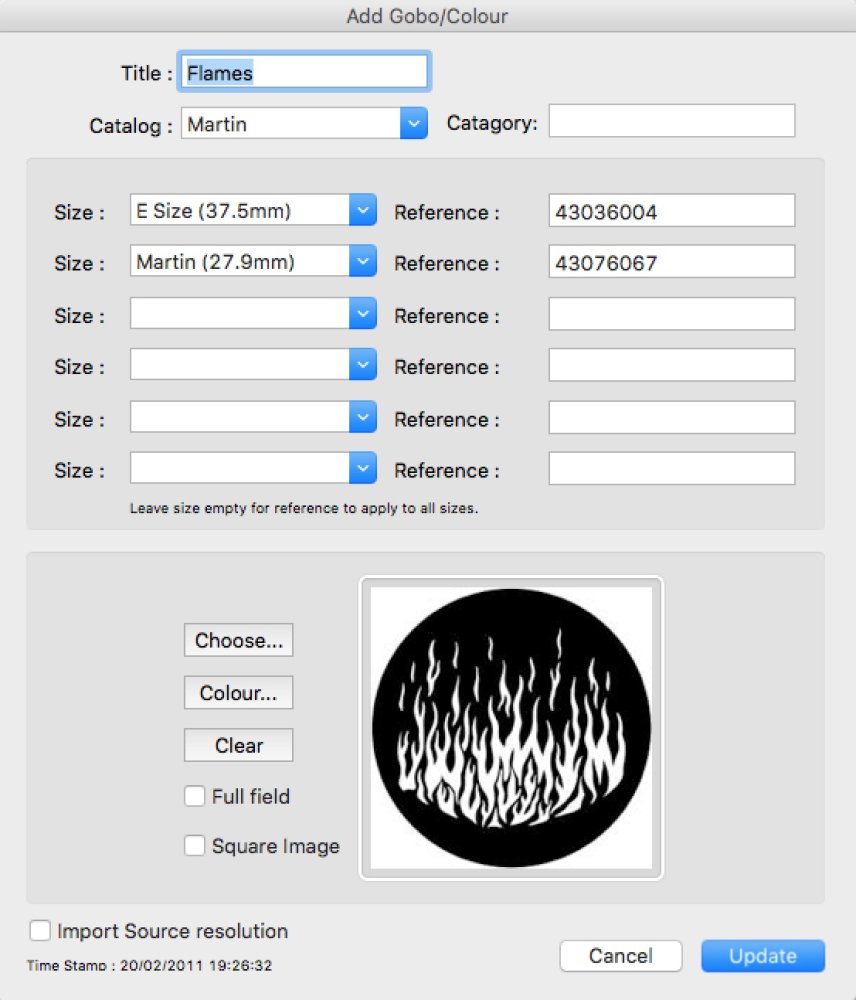The width and height of the screenshot is (856, 1000).
Task: Select the Reference field with 43036004
Action: [x=670, y=210]
